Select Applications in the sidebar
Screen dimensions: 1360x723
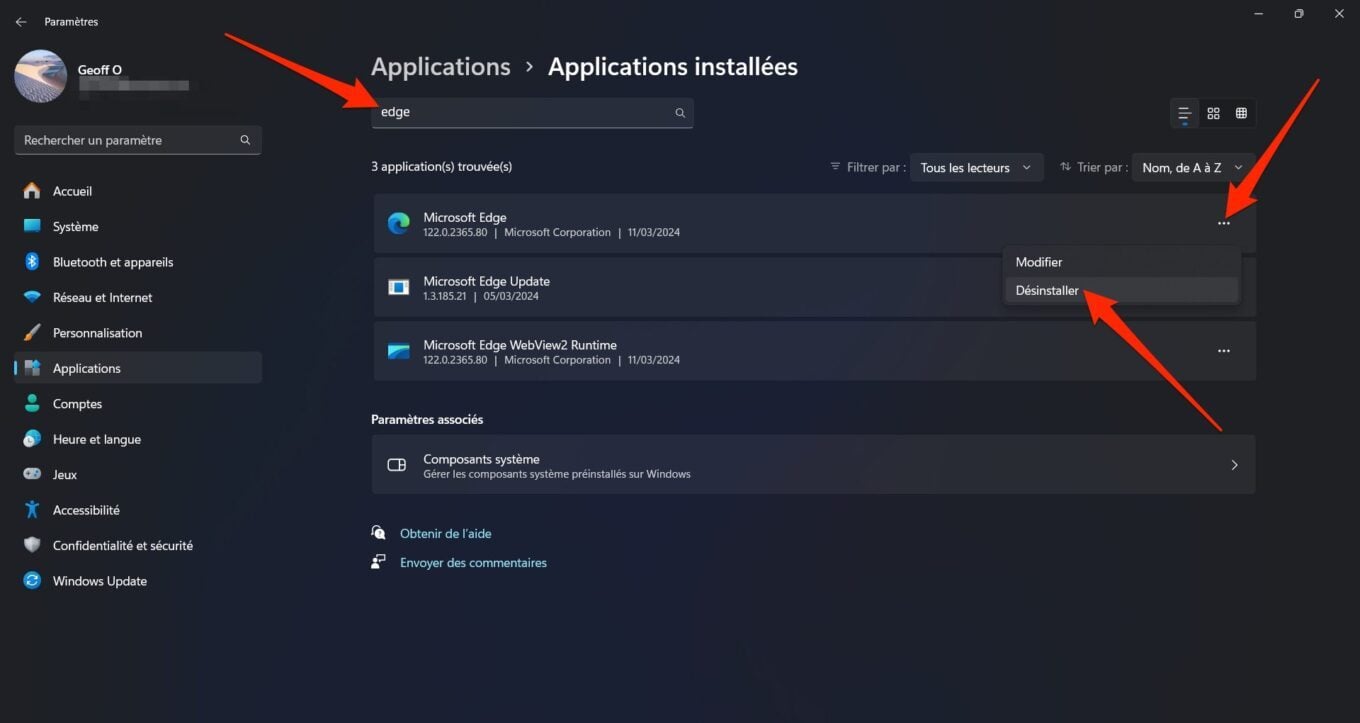point(138,368)
